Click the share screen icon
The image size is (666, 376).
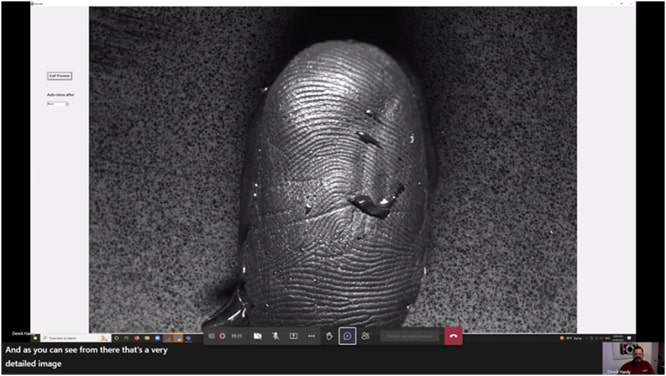tap(293, 336)
